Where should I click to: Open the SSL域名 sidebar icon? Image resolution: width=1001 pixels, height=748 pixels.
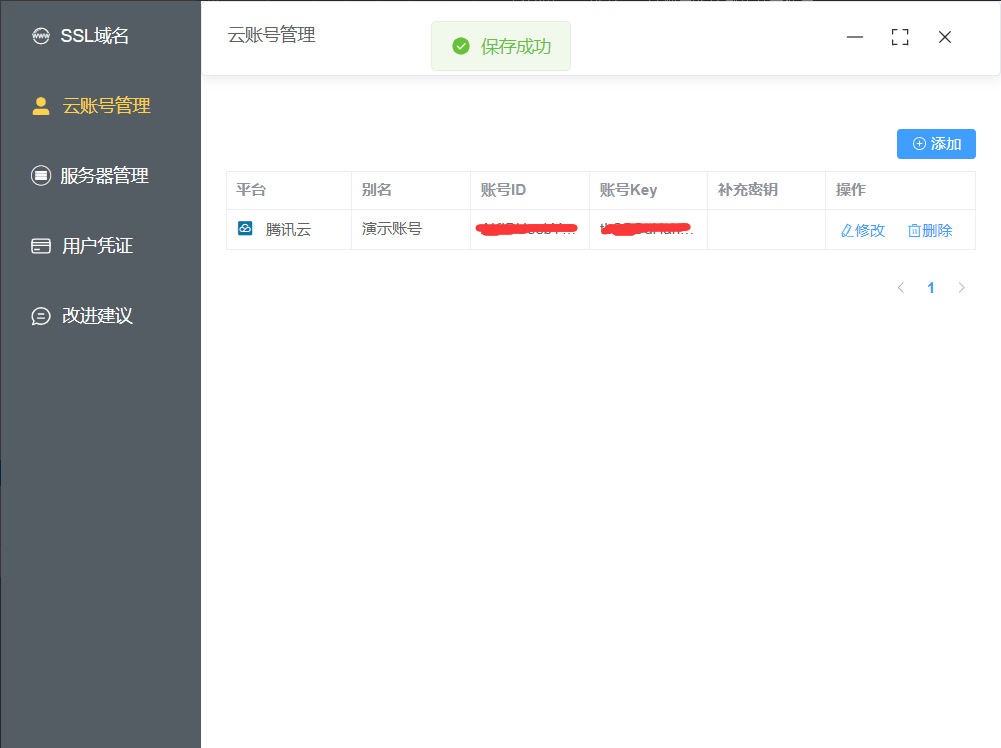pyautogui.click(x=41, y=37)
